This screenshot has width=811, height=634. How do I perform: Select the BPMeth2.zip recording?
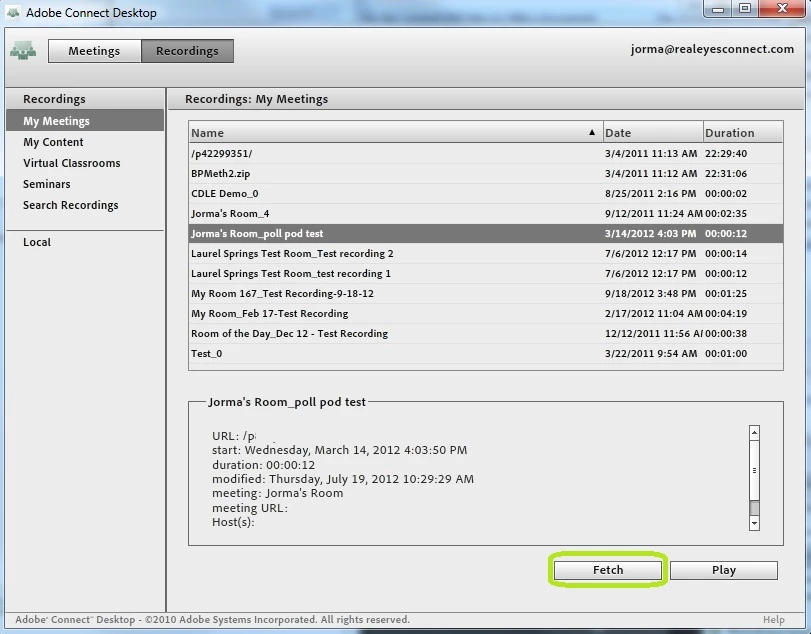[x=486, y=174]
